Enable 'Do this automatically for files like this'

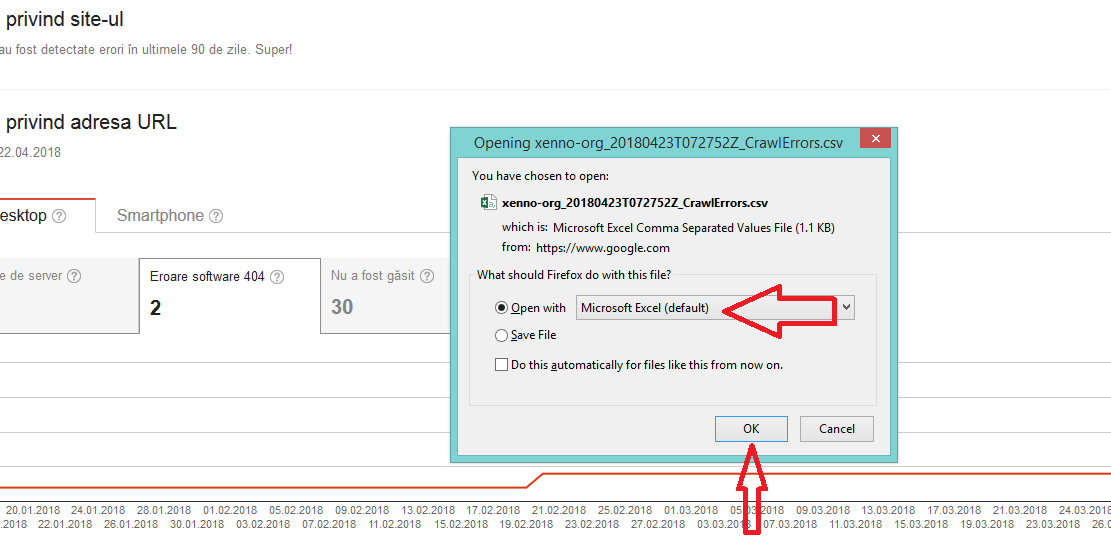coord(502,365)
